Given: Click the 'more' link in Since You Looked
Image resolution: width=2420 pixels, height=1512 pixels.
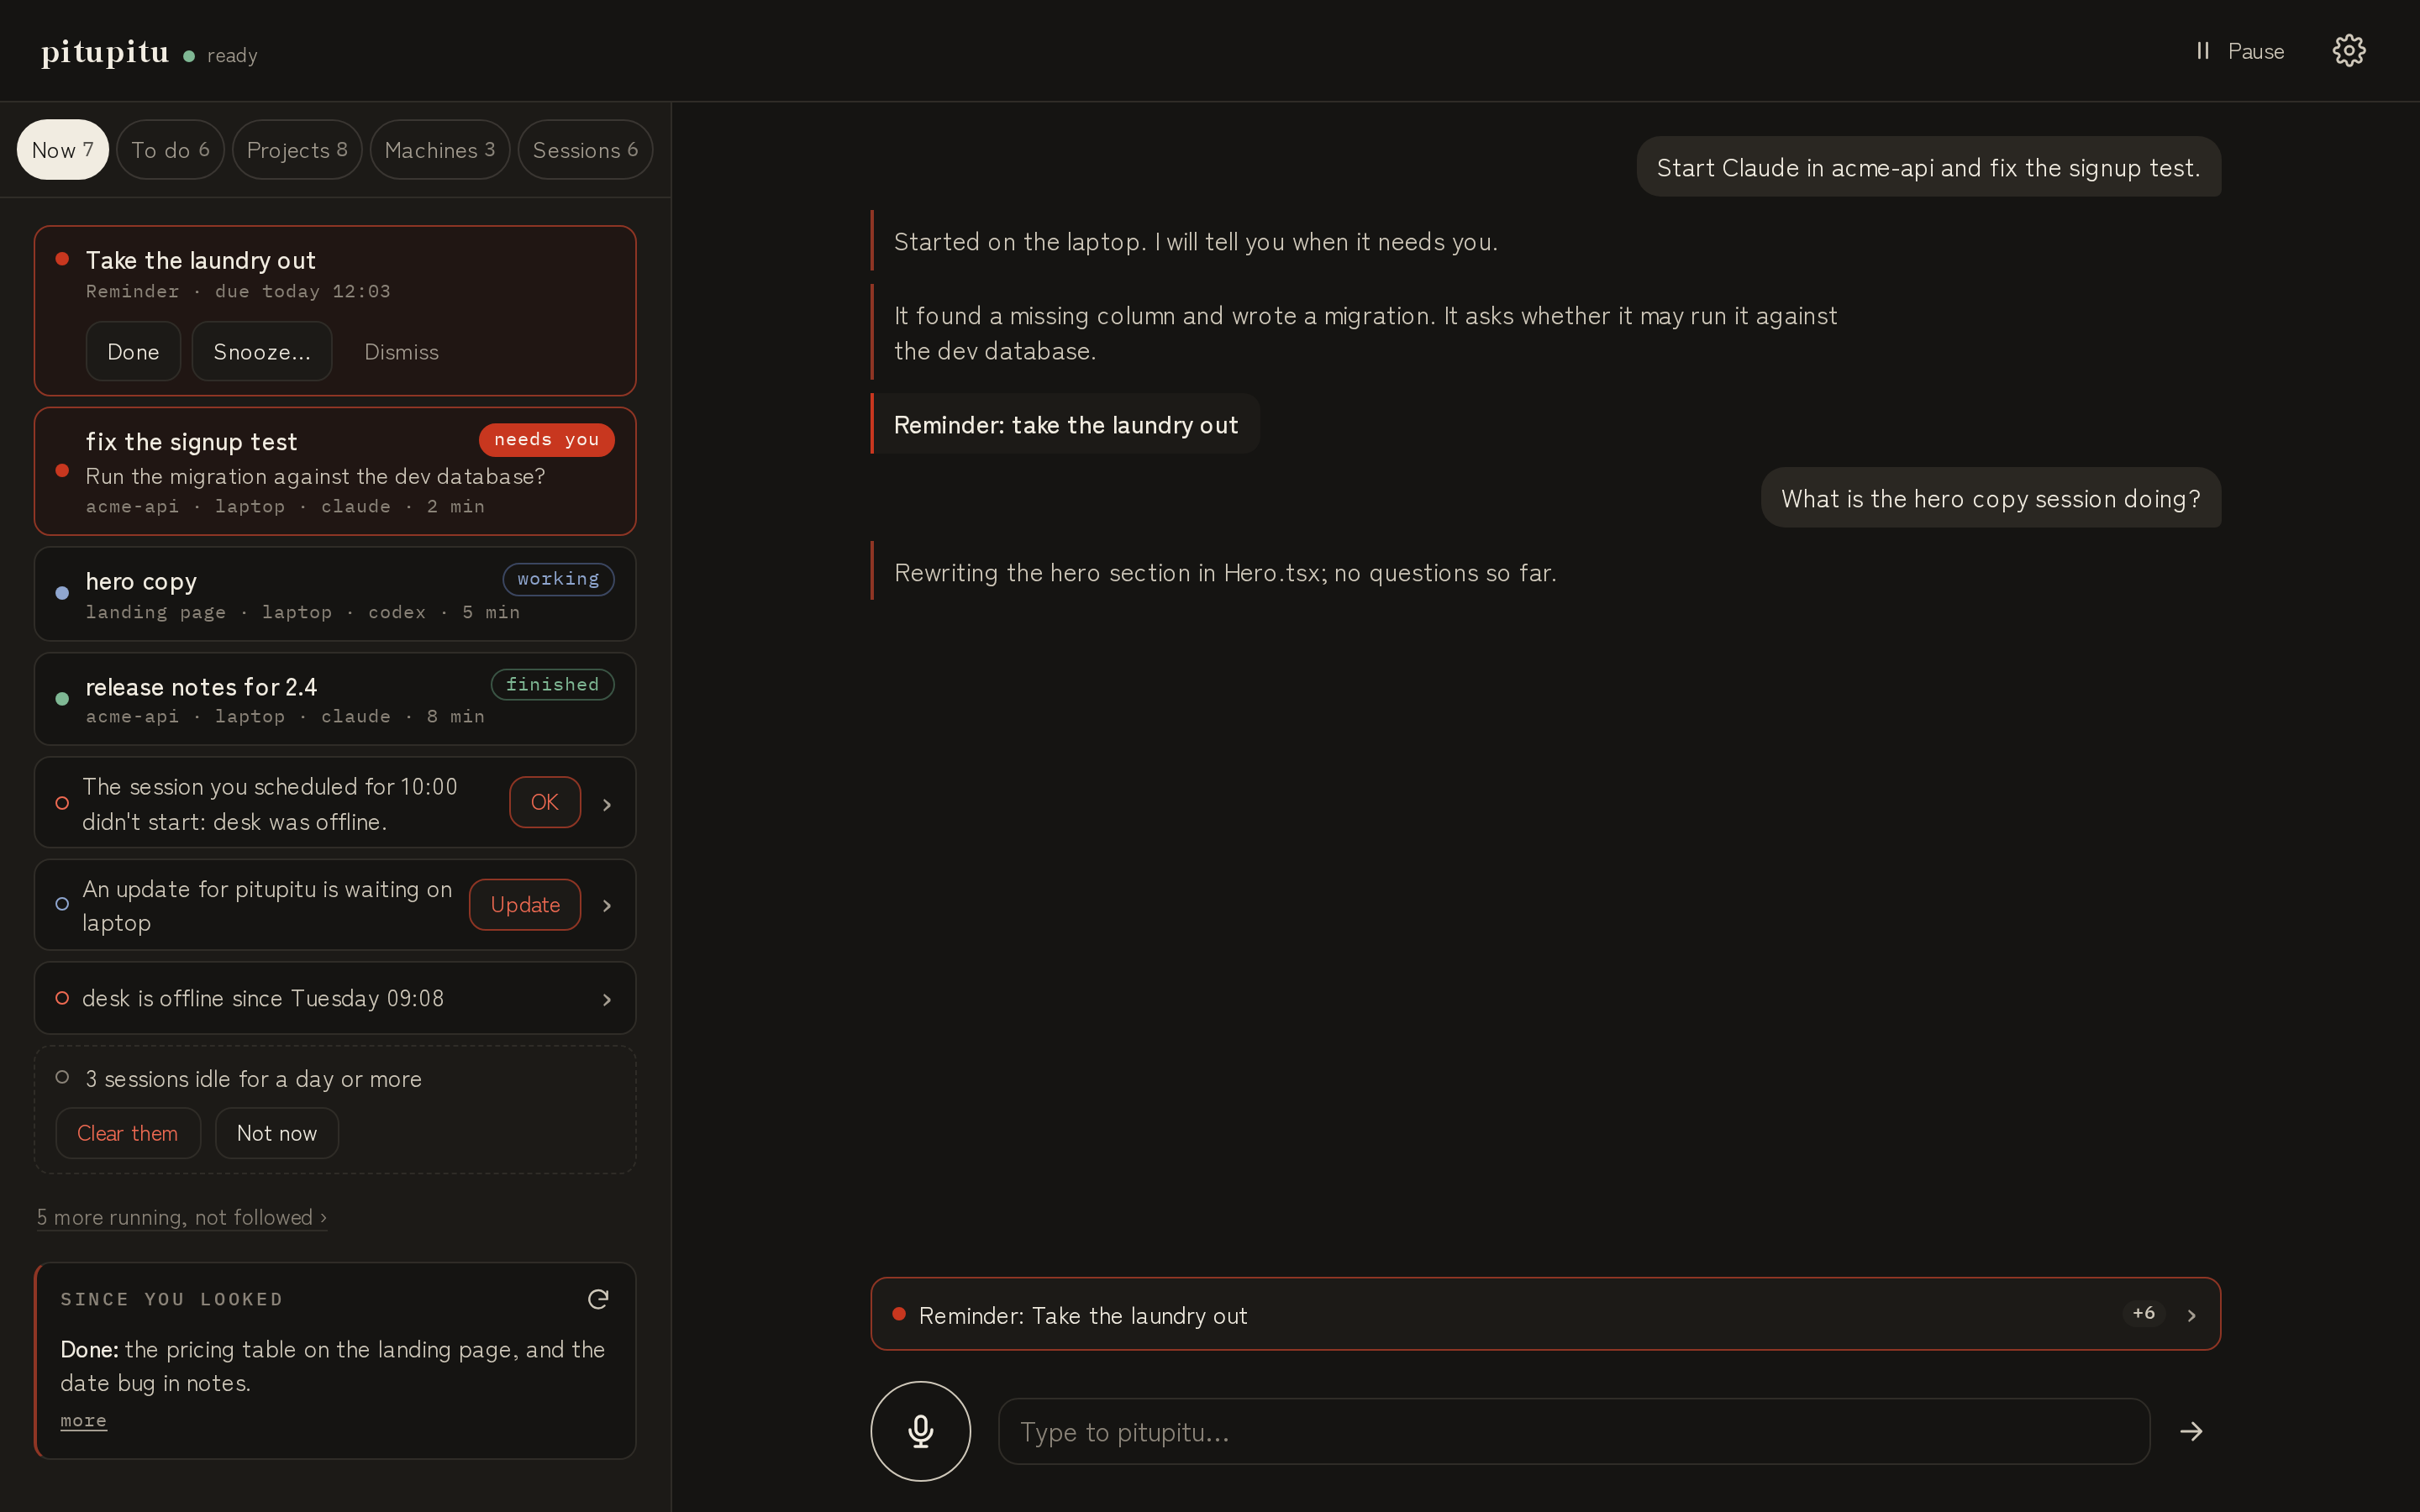Looking at the screenshot, I should click(83, 1420).
